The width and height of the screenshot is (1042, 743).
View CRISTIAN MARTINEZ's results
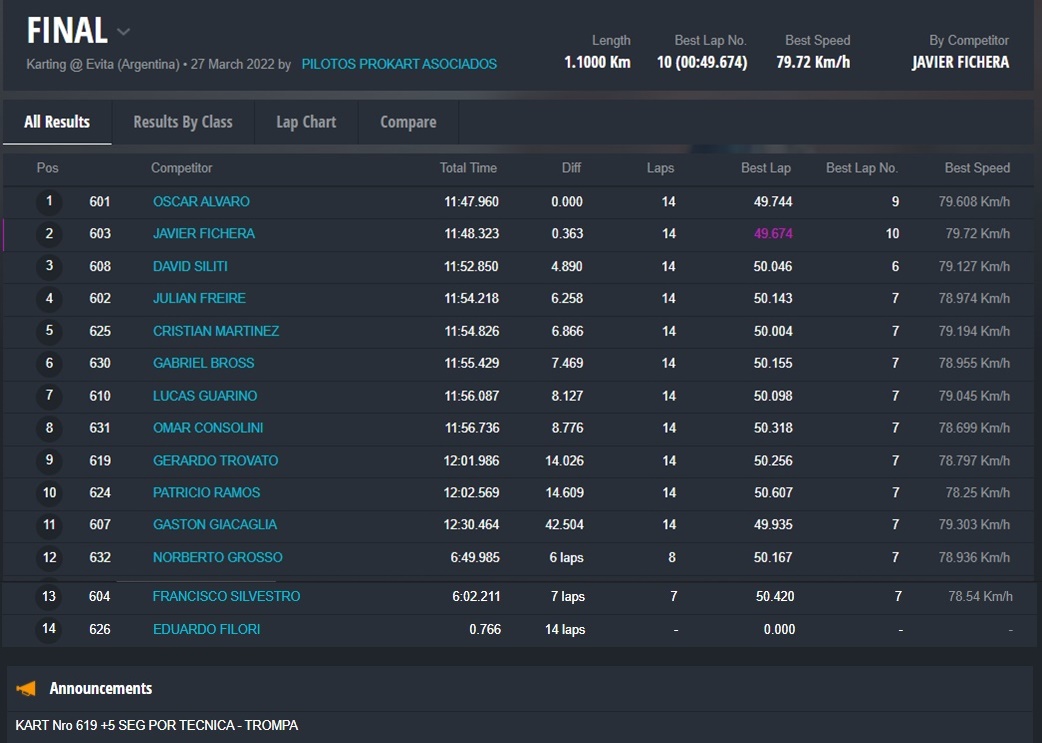(216, 331)
